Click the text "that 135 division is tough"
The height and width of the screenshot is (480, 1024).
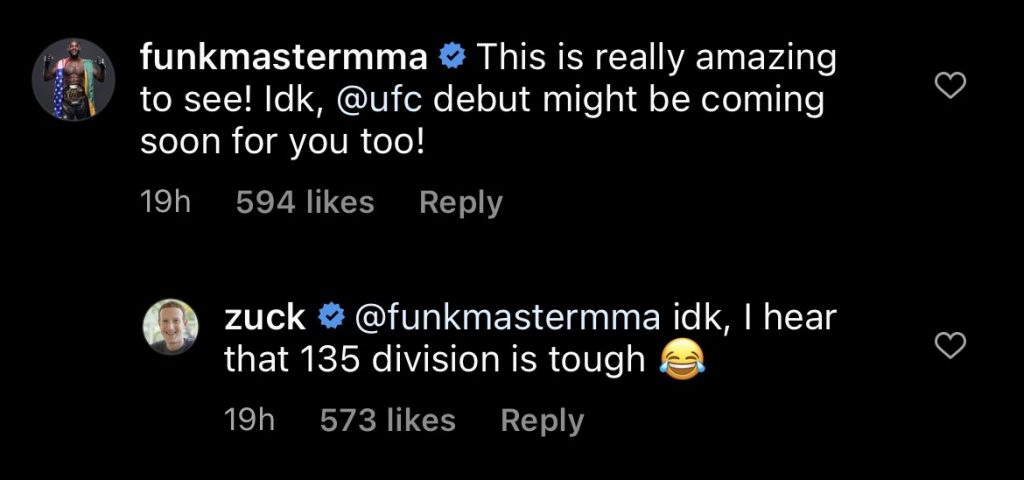(435, 360)
